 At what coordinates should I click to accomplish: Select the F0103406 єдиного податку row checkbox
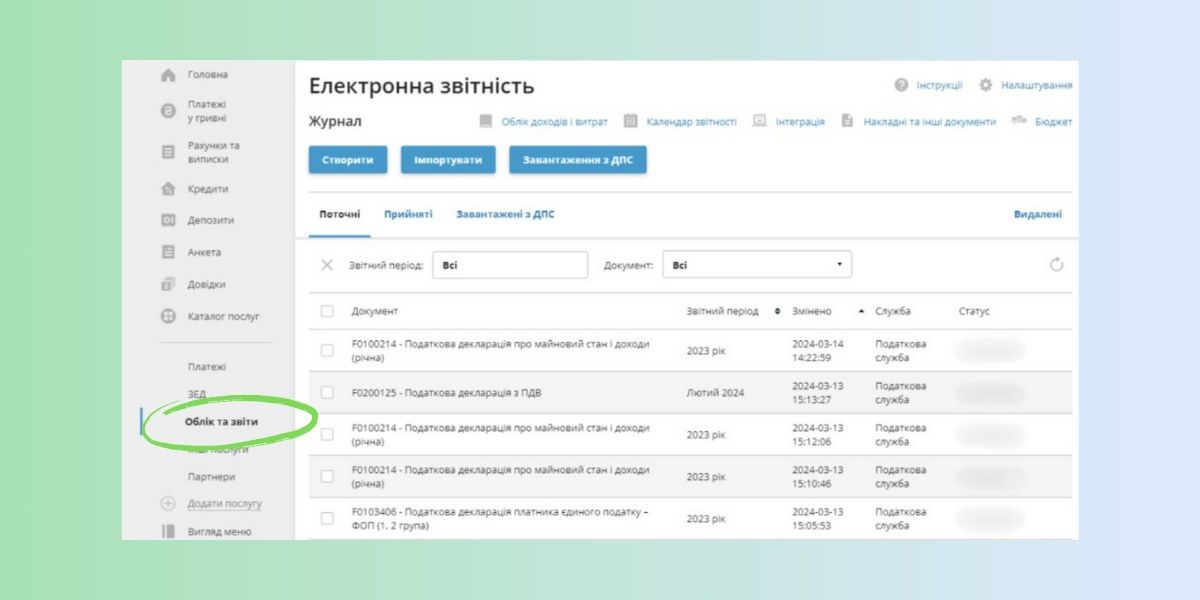pyautogui.click(x=327, y=518)
